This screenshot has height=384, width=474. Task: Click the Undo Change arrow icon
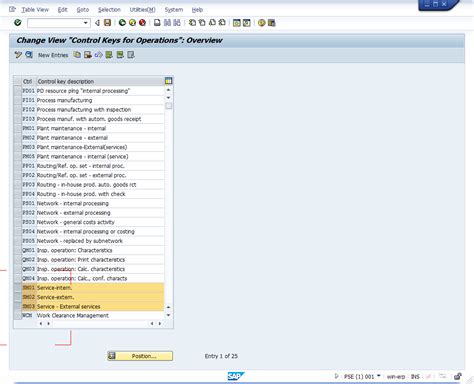pos(98,55)
